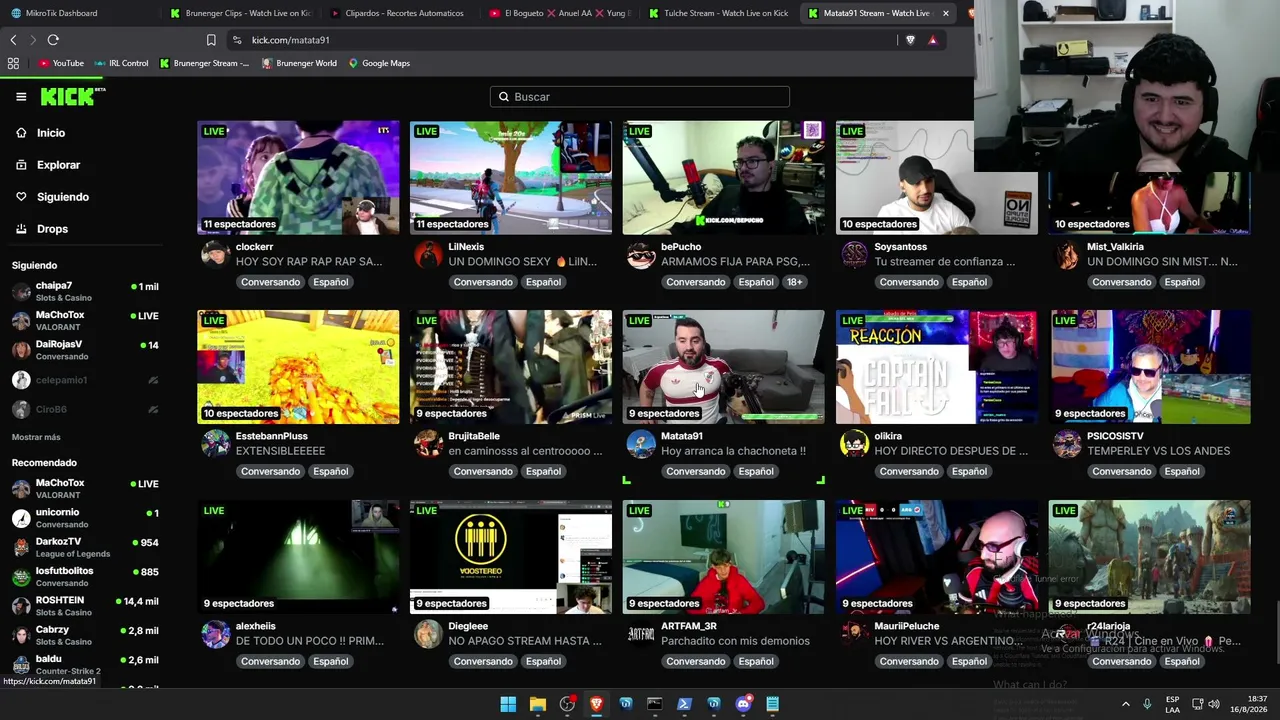Click the Conversando tag under Soysantoss

pos(909,282)
